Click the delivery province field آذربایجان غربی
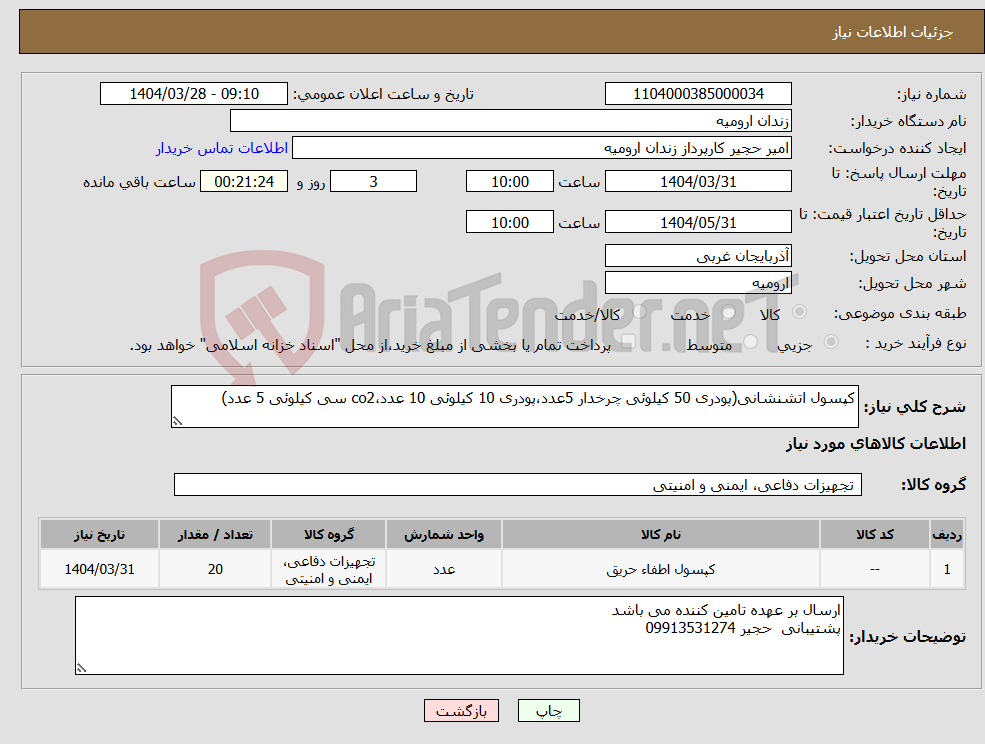The width and height of the screenshot is (985, 744). coord(698,256)
